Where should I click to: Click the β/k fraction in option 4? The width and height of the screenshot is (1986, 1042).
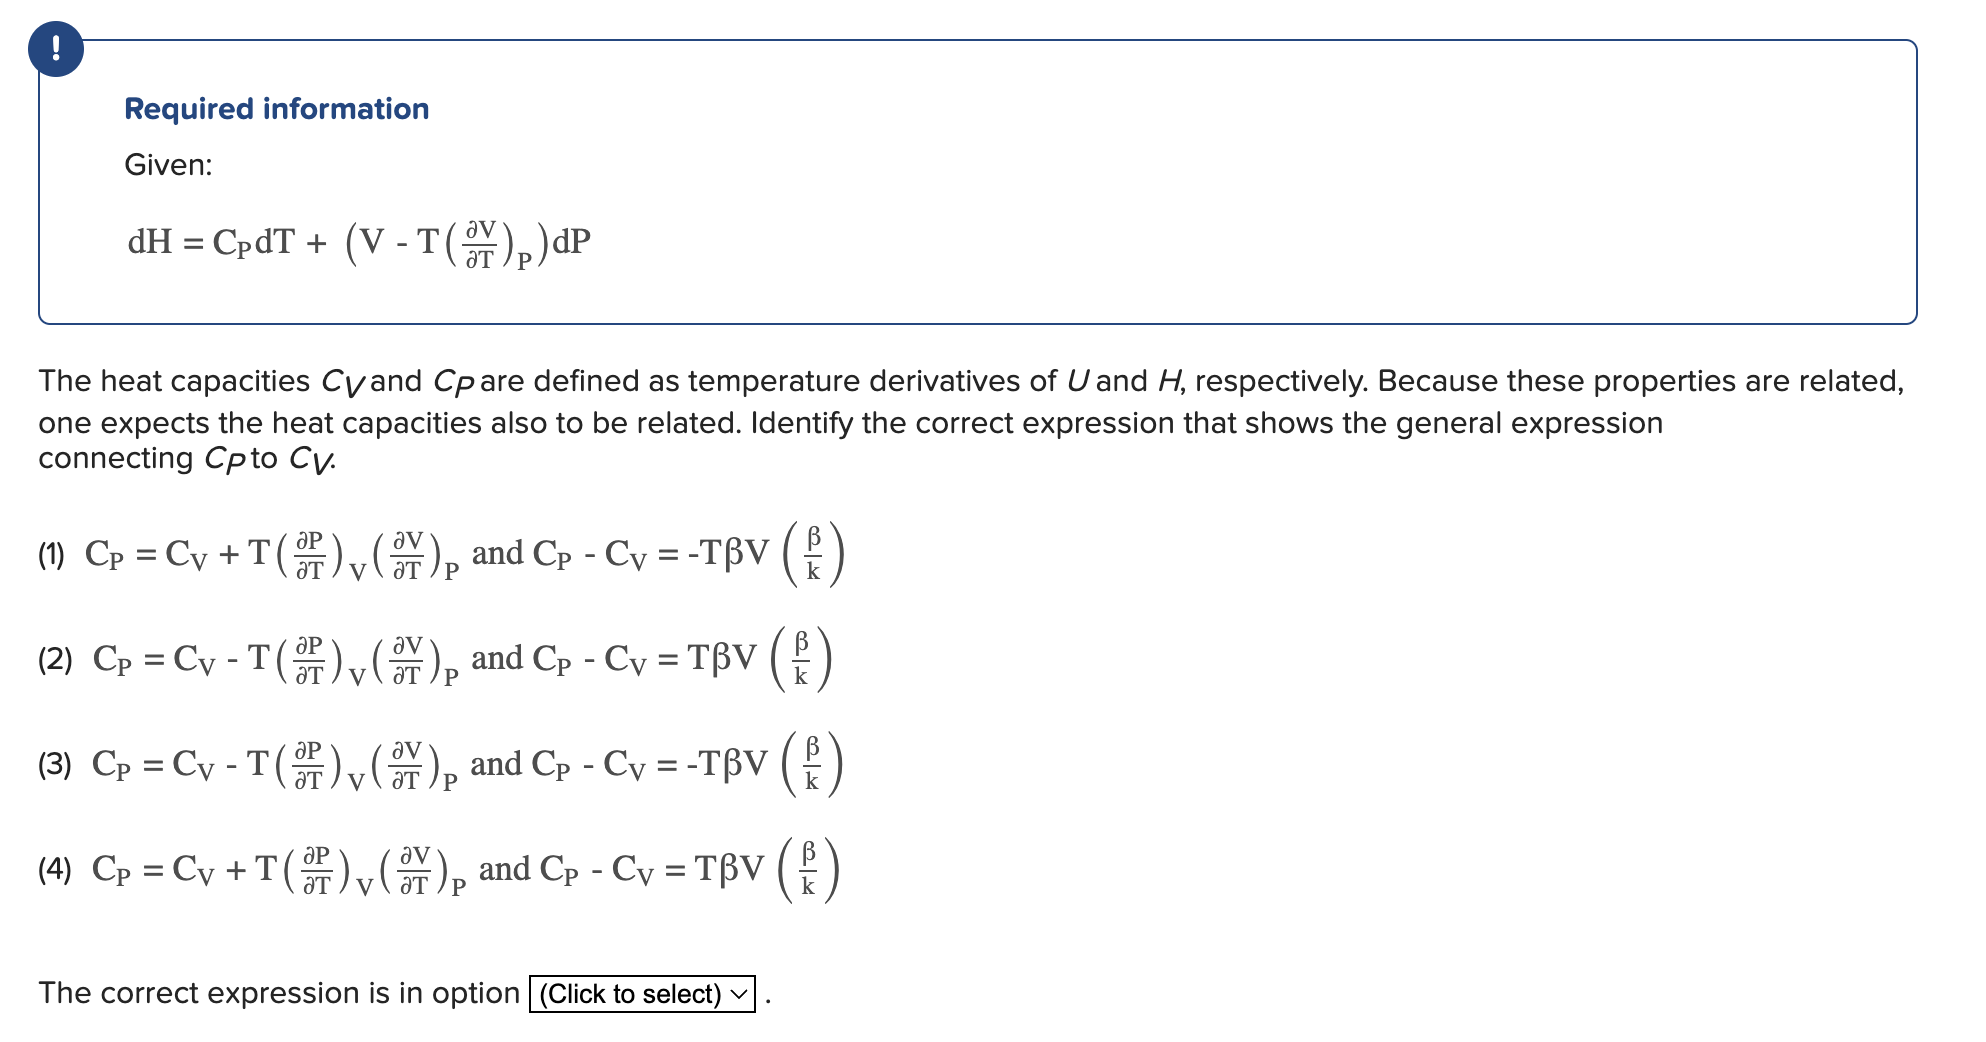click(808, 871)
